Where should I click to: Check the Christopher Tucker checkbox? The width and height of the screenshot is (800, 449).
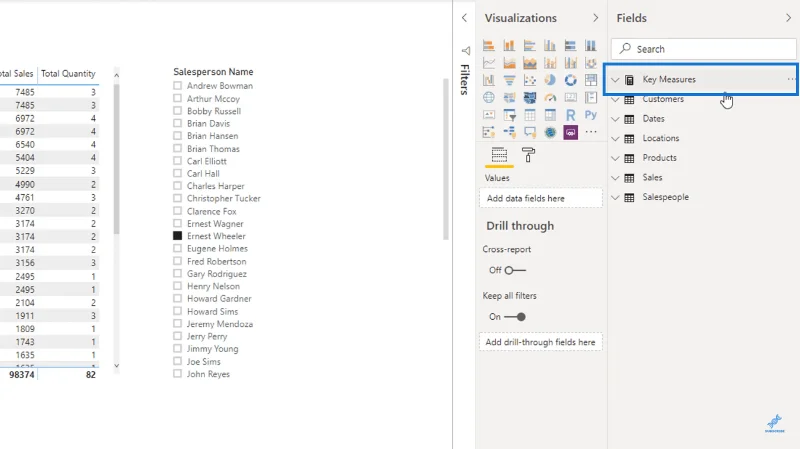177,198
